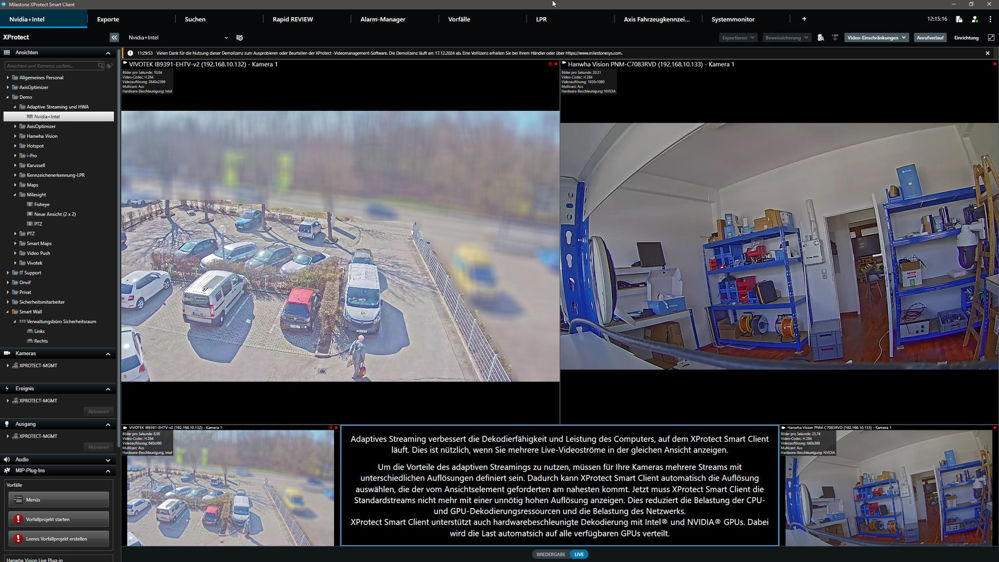Collapse the Ansichten section
Image resolution: width=999 pixels, height=562 pixels.
tap(108, 53)
